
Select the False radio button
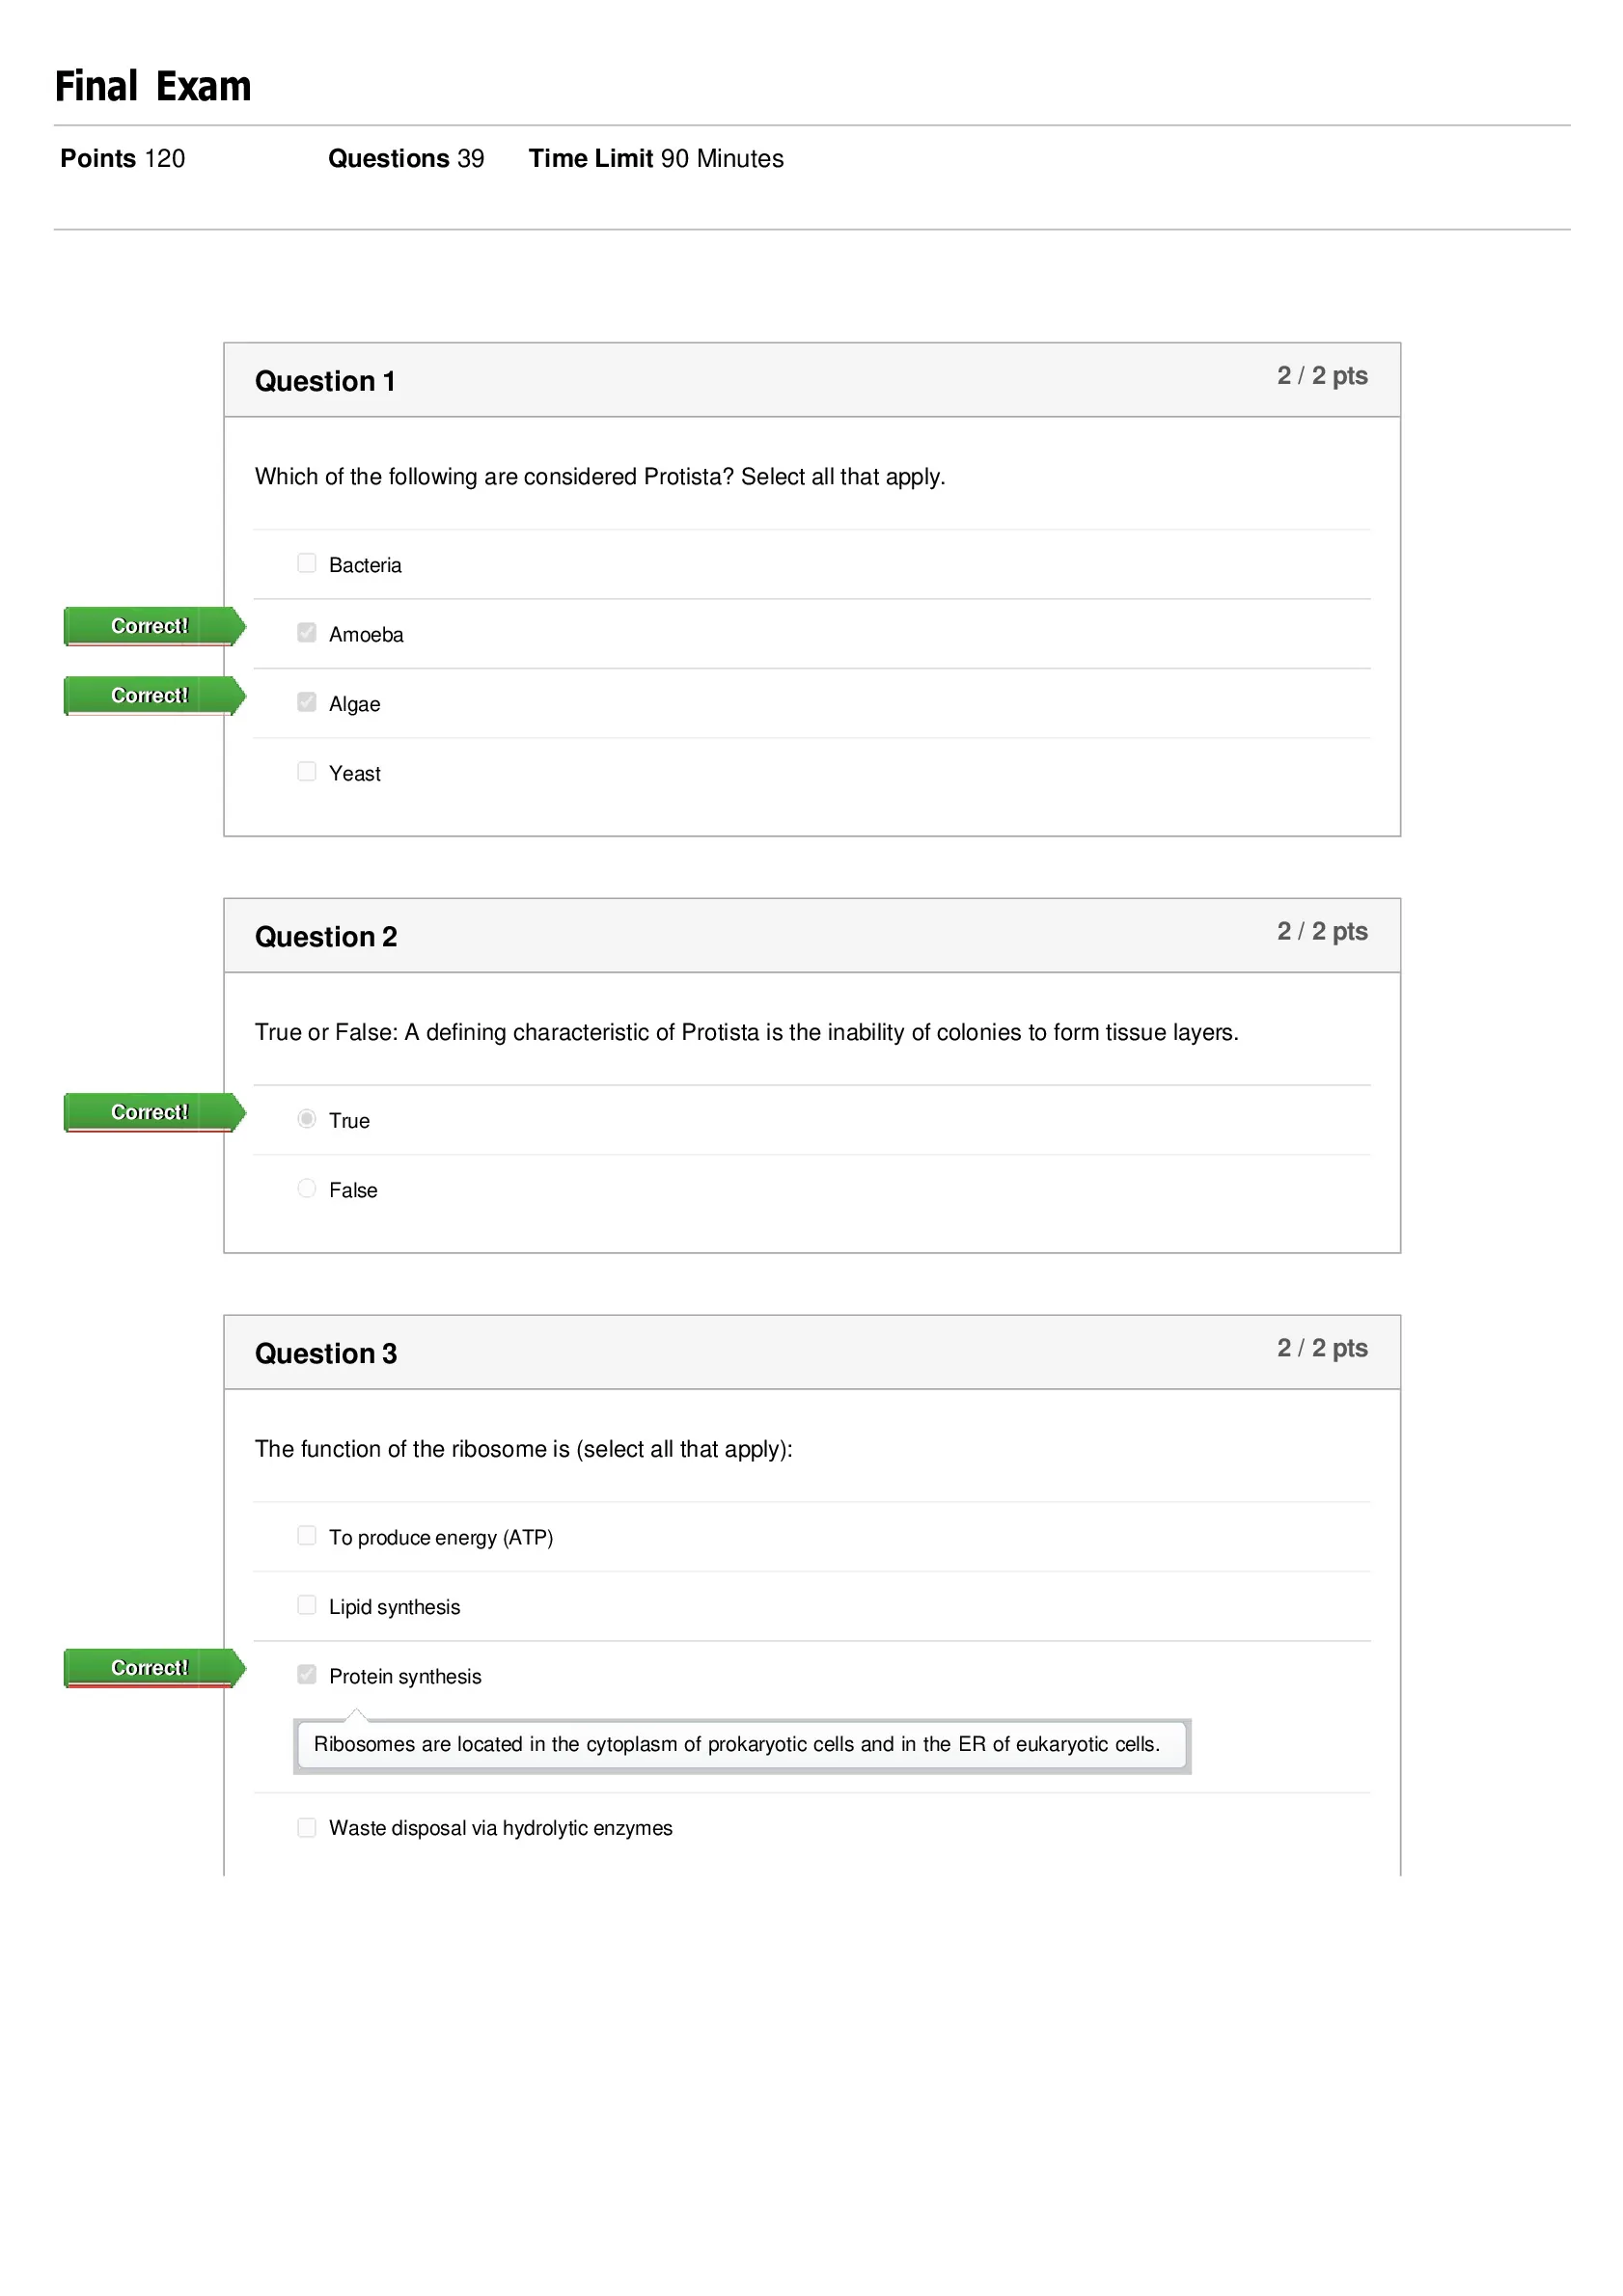tap(307, 1188)
